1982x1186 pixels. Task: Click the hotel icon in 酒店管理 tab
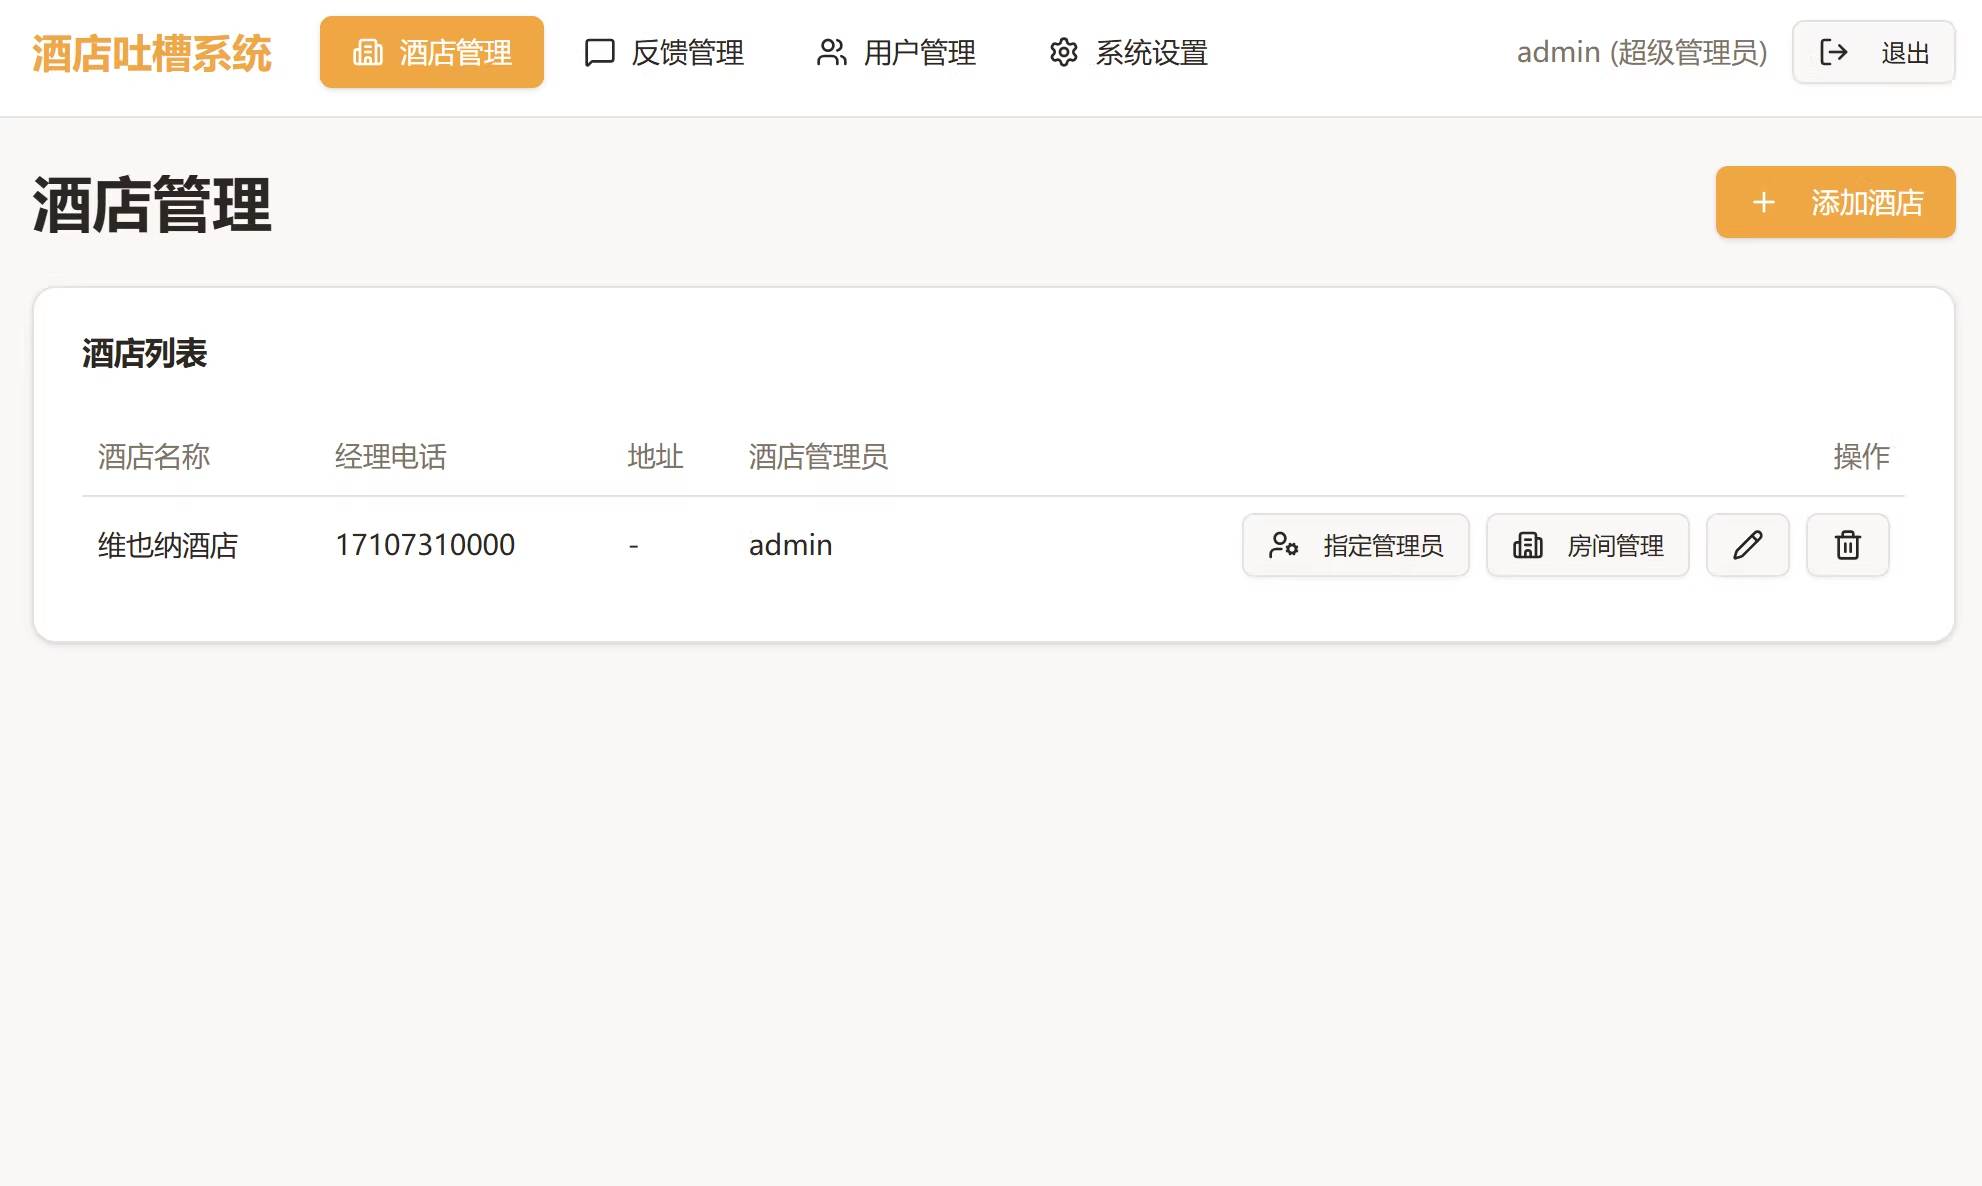(x=367, y=52)
